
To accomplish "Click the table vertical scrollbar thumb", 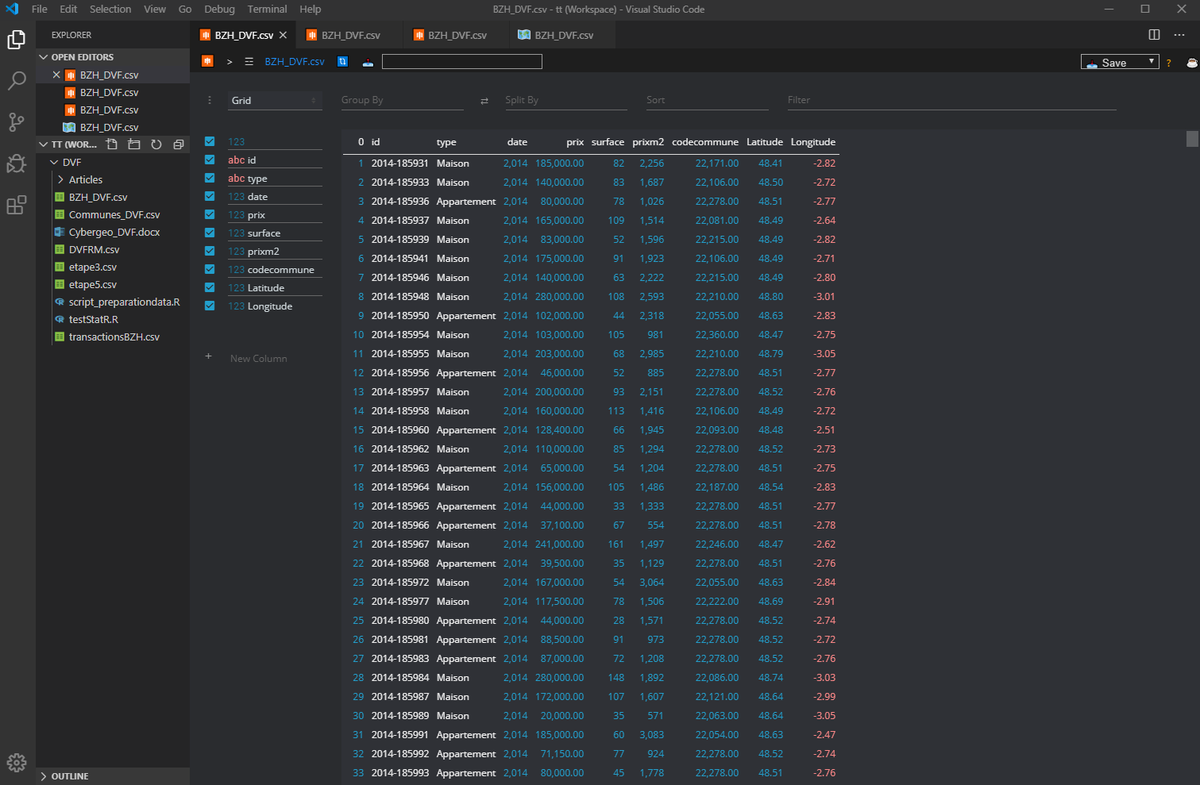I will coord(1192,139).
